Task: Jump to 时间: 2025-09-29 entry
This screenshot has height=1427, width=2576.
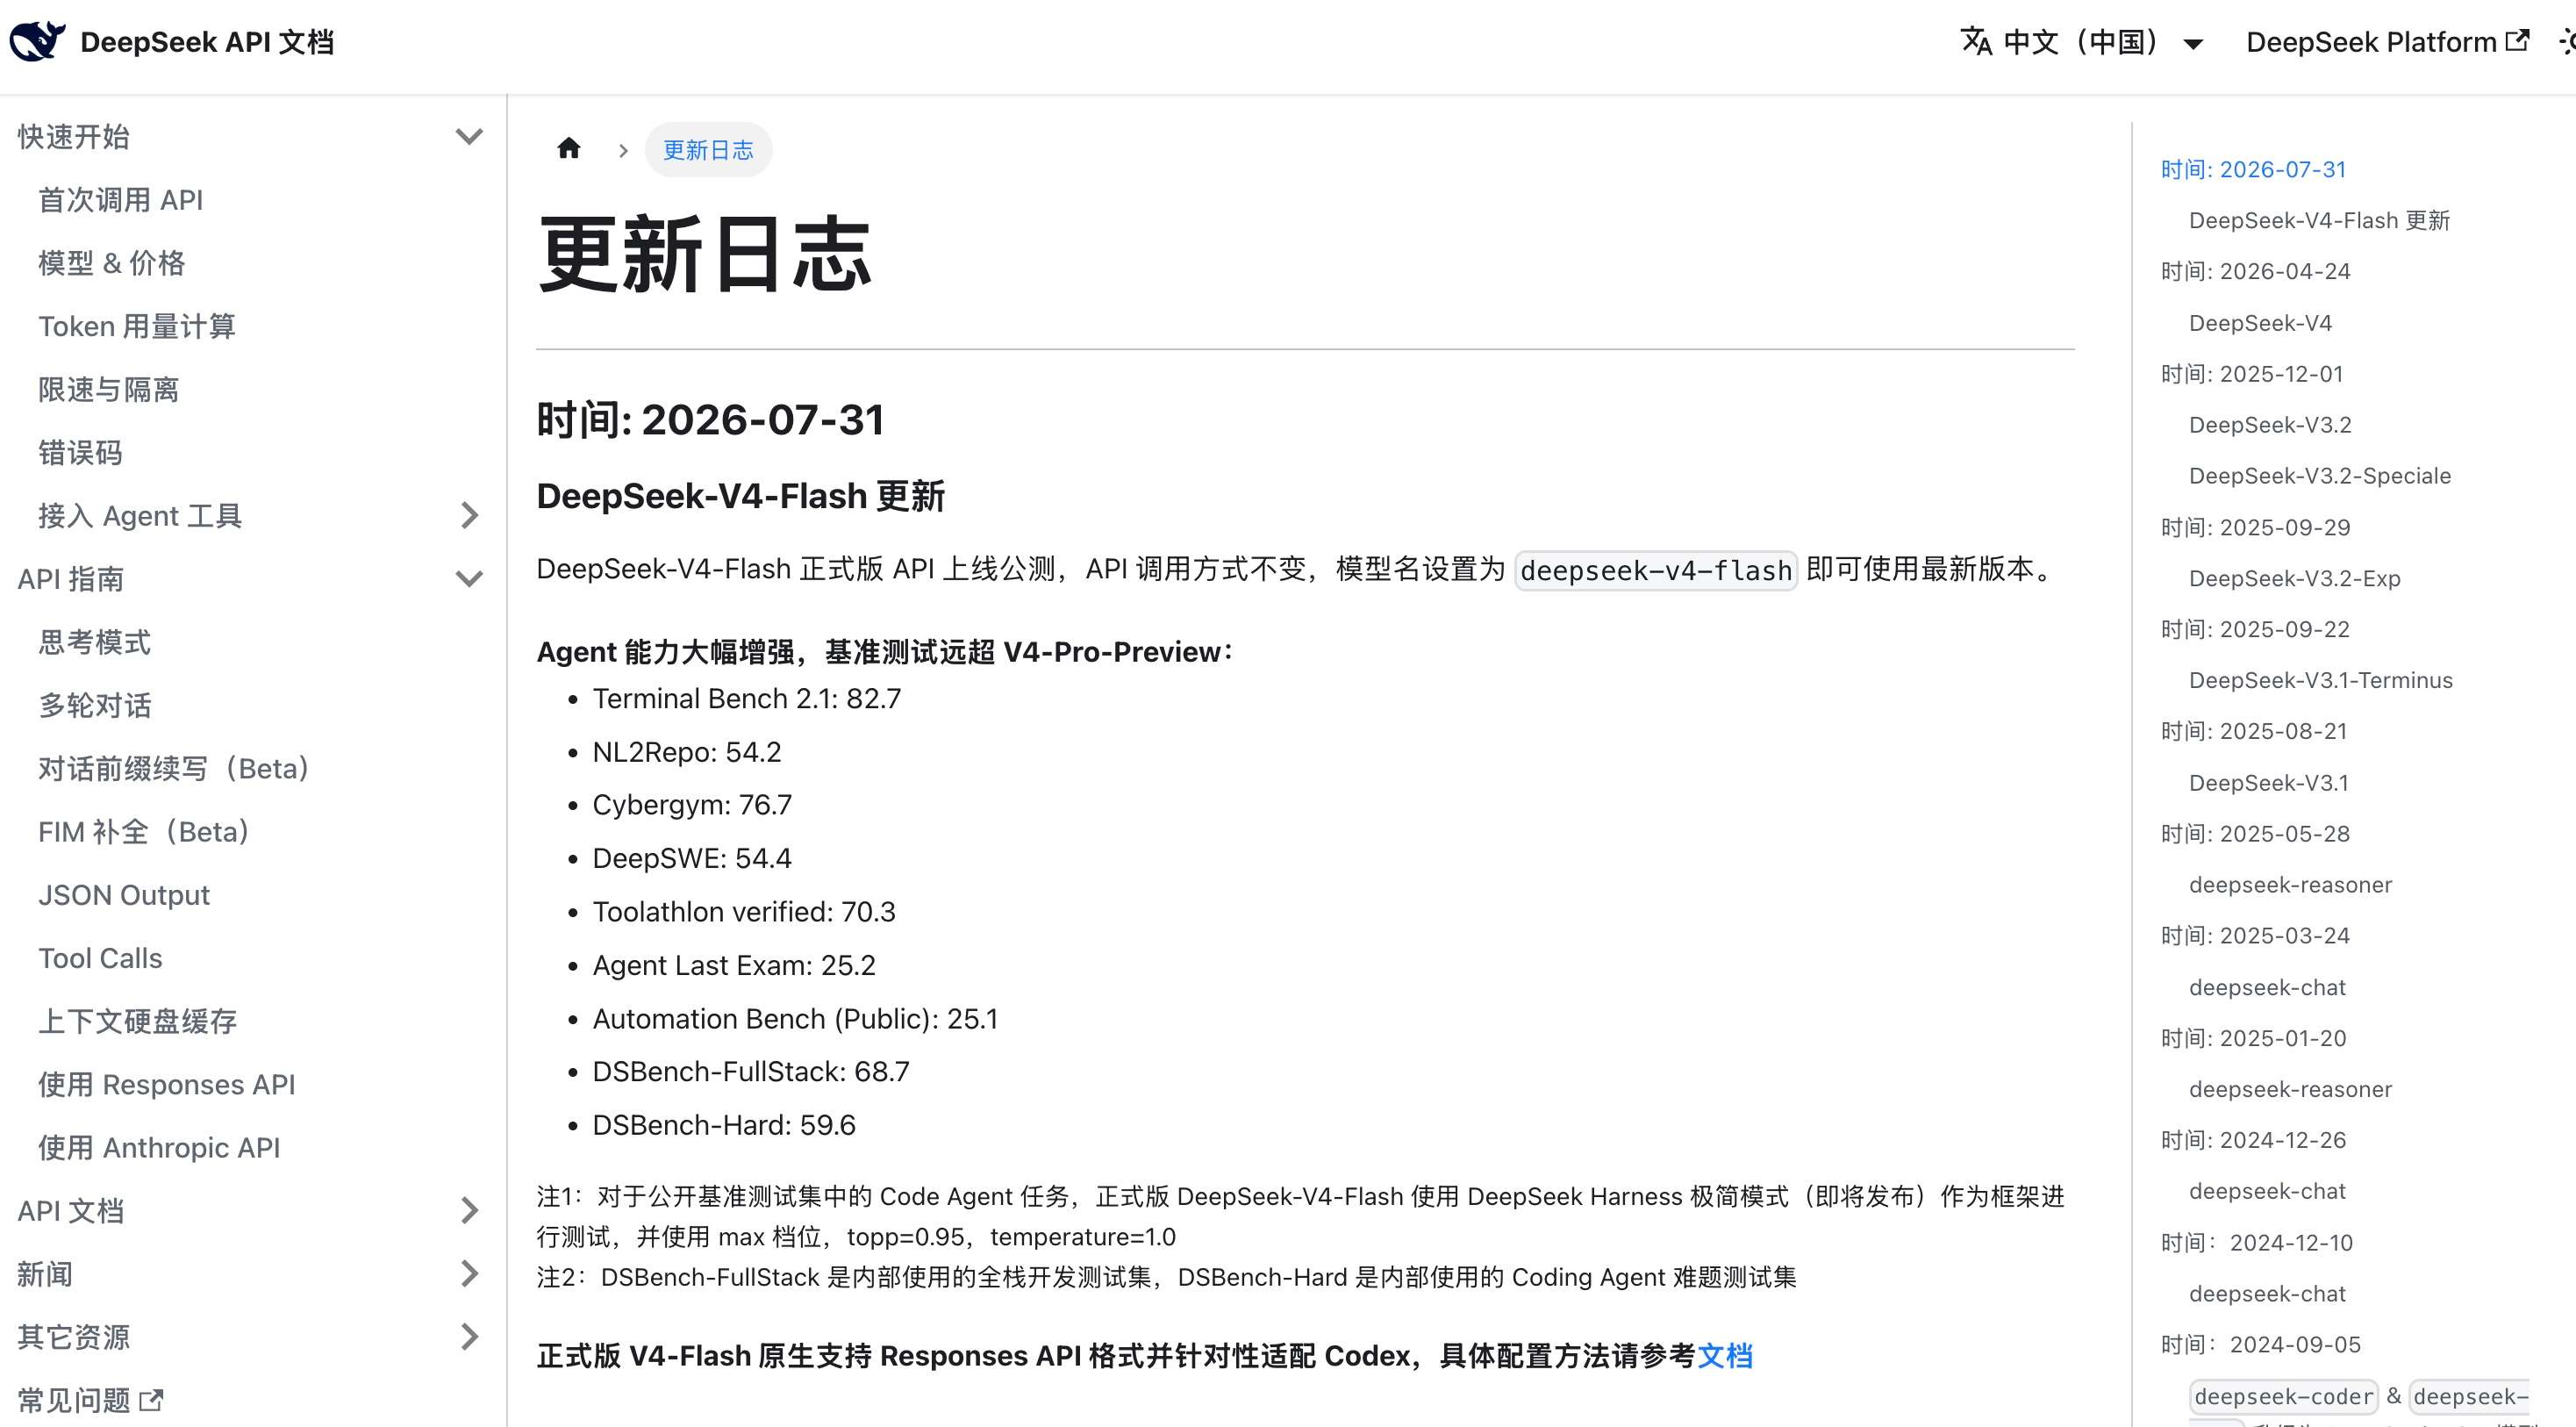Action: coord(2255,528)
